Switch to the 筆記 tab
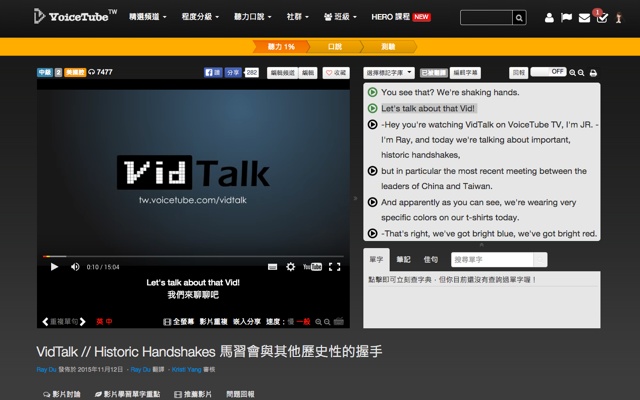Screen dimensions: 640x400 pos(403,260)
